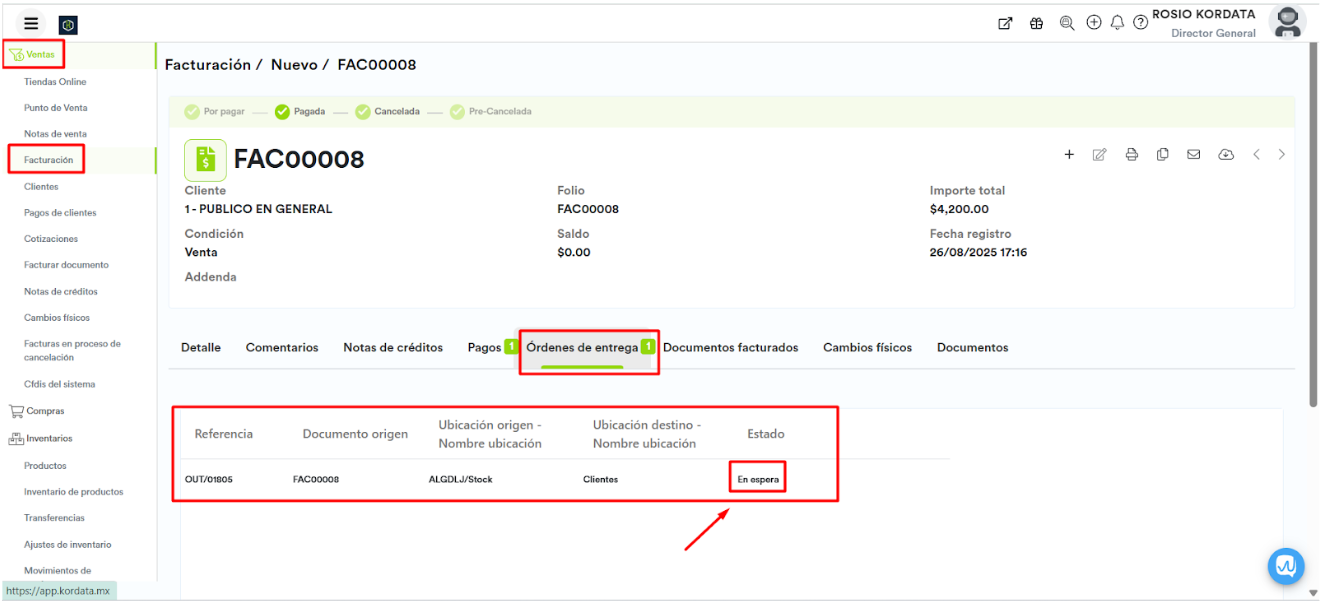Screen dimensions: 1328x606
Task: Expand the Compras sidebar section
Action: point(45,411)
